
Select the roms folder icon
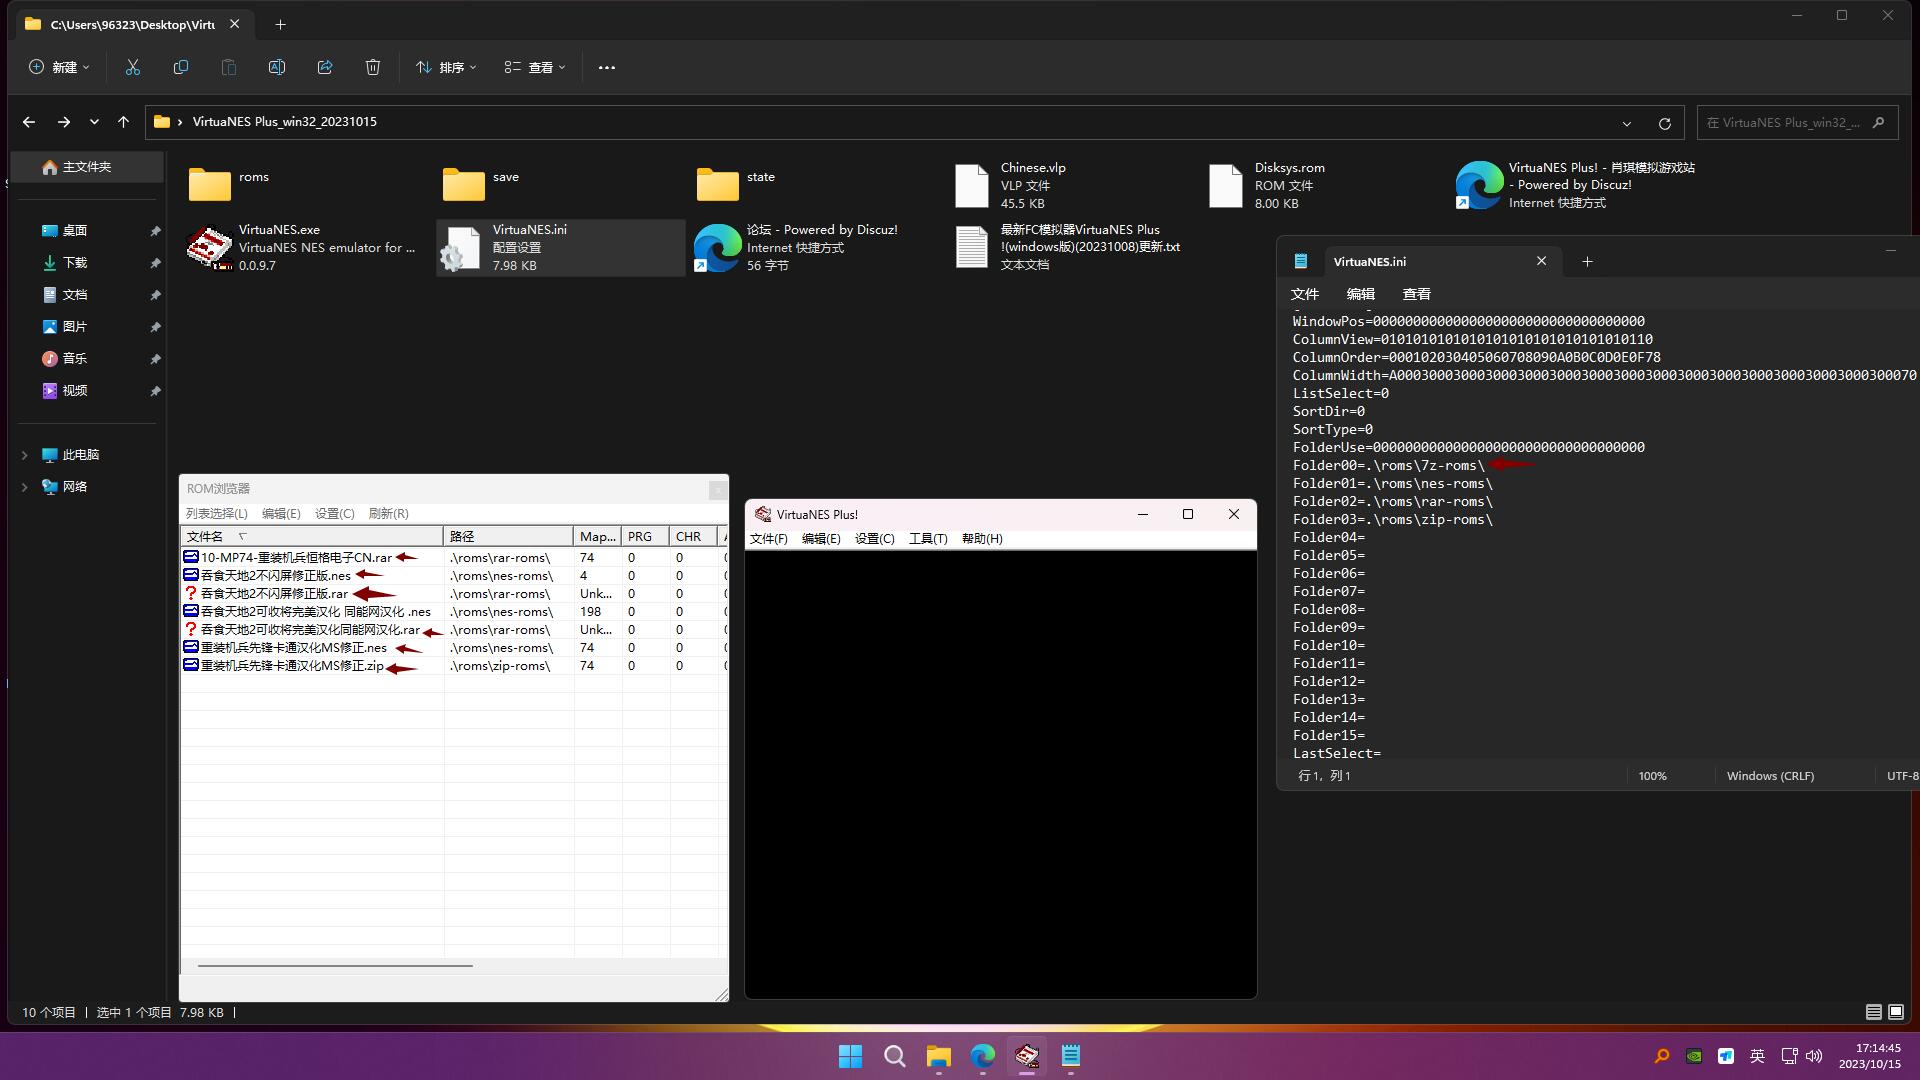coord(209,185)
